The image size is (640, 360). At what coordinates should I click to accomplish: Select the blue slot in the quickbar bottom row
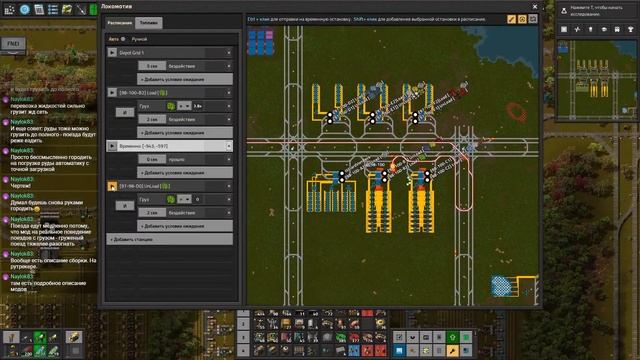pyautogui.click(x=353, y=350)
